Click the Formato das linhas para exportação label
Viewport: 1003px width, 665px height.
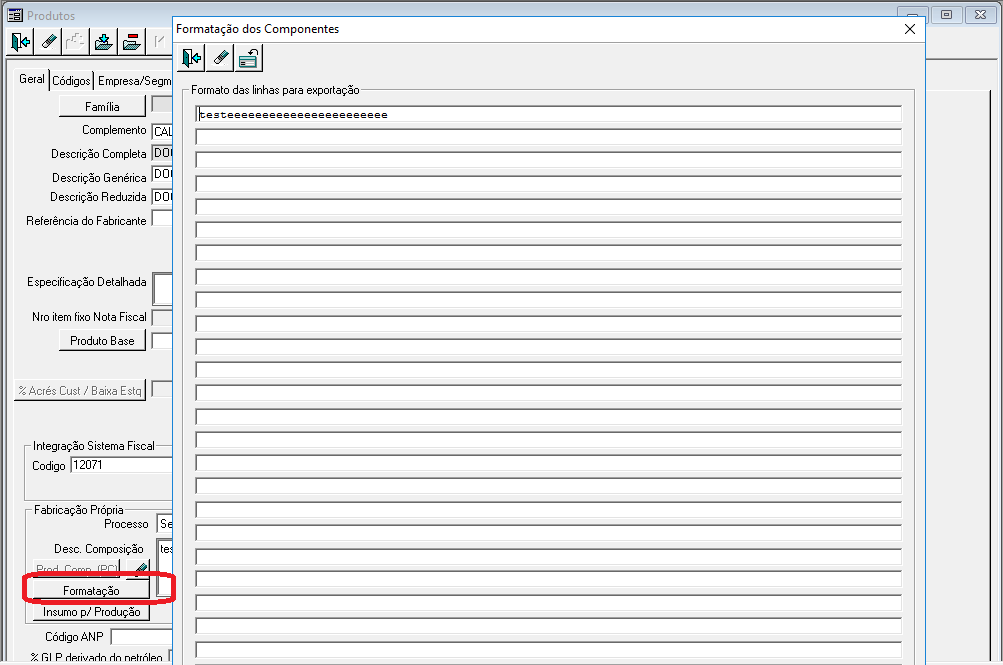(x=275, y=90)
